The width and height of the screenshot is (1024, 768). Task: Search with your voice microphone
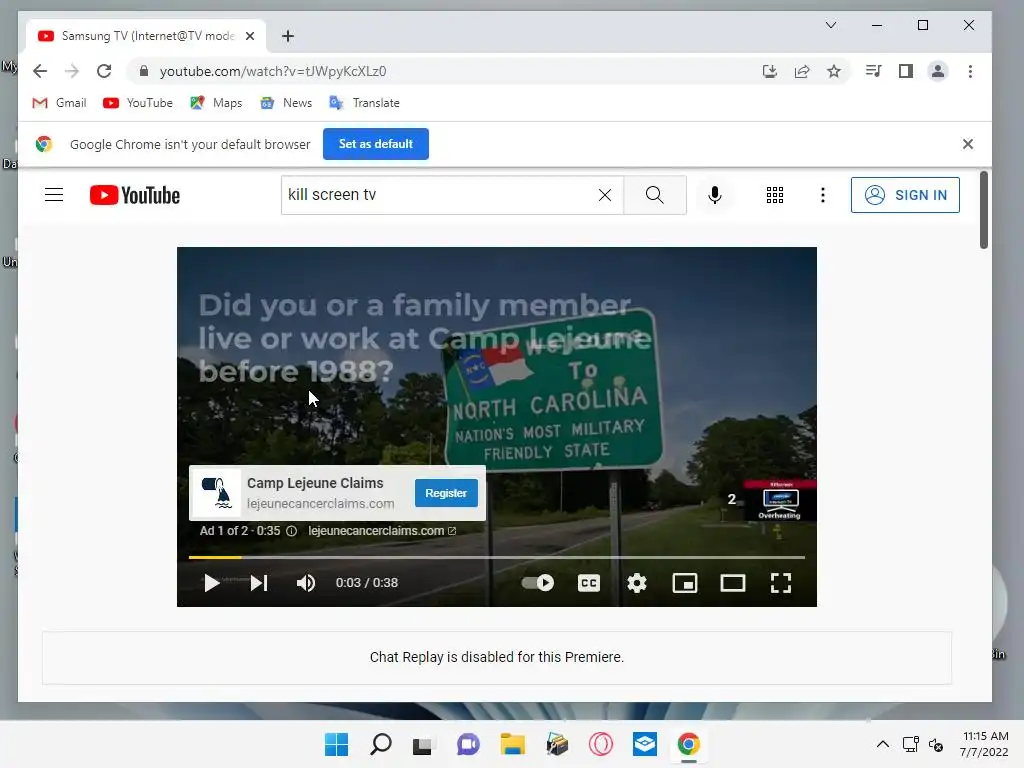pos(715,195)
